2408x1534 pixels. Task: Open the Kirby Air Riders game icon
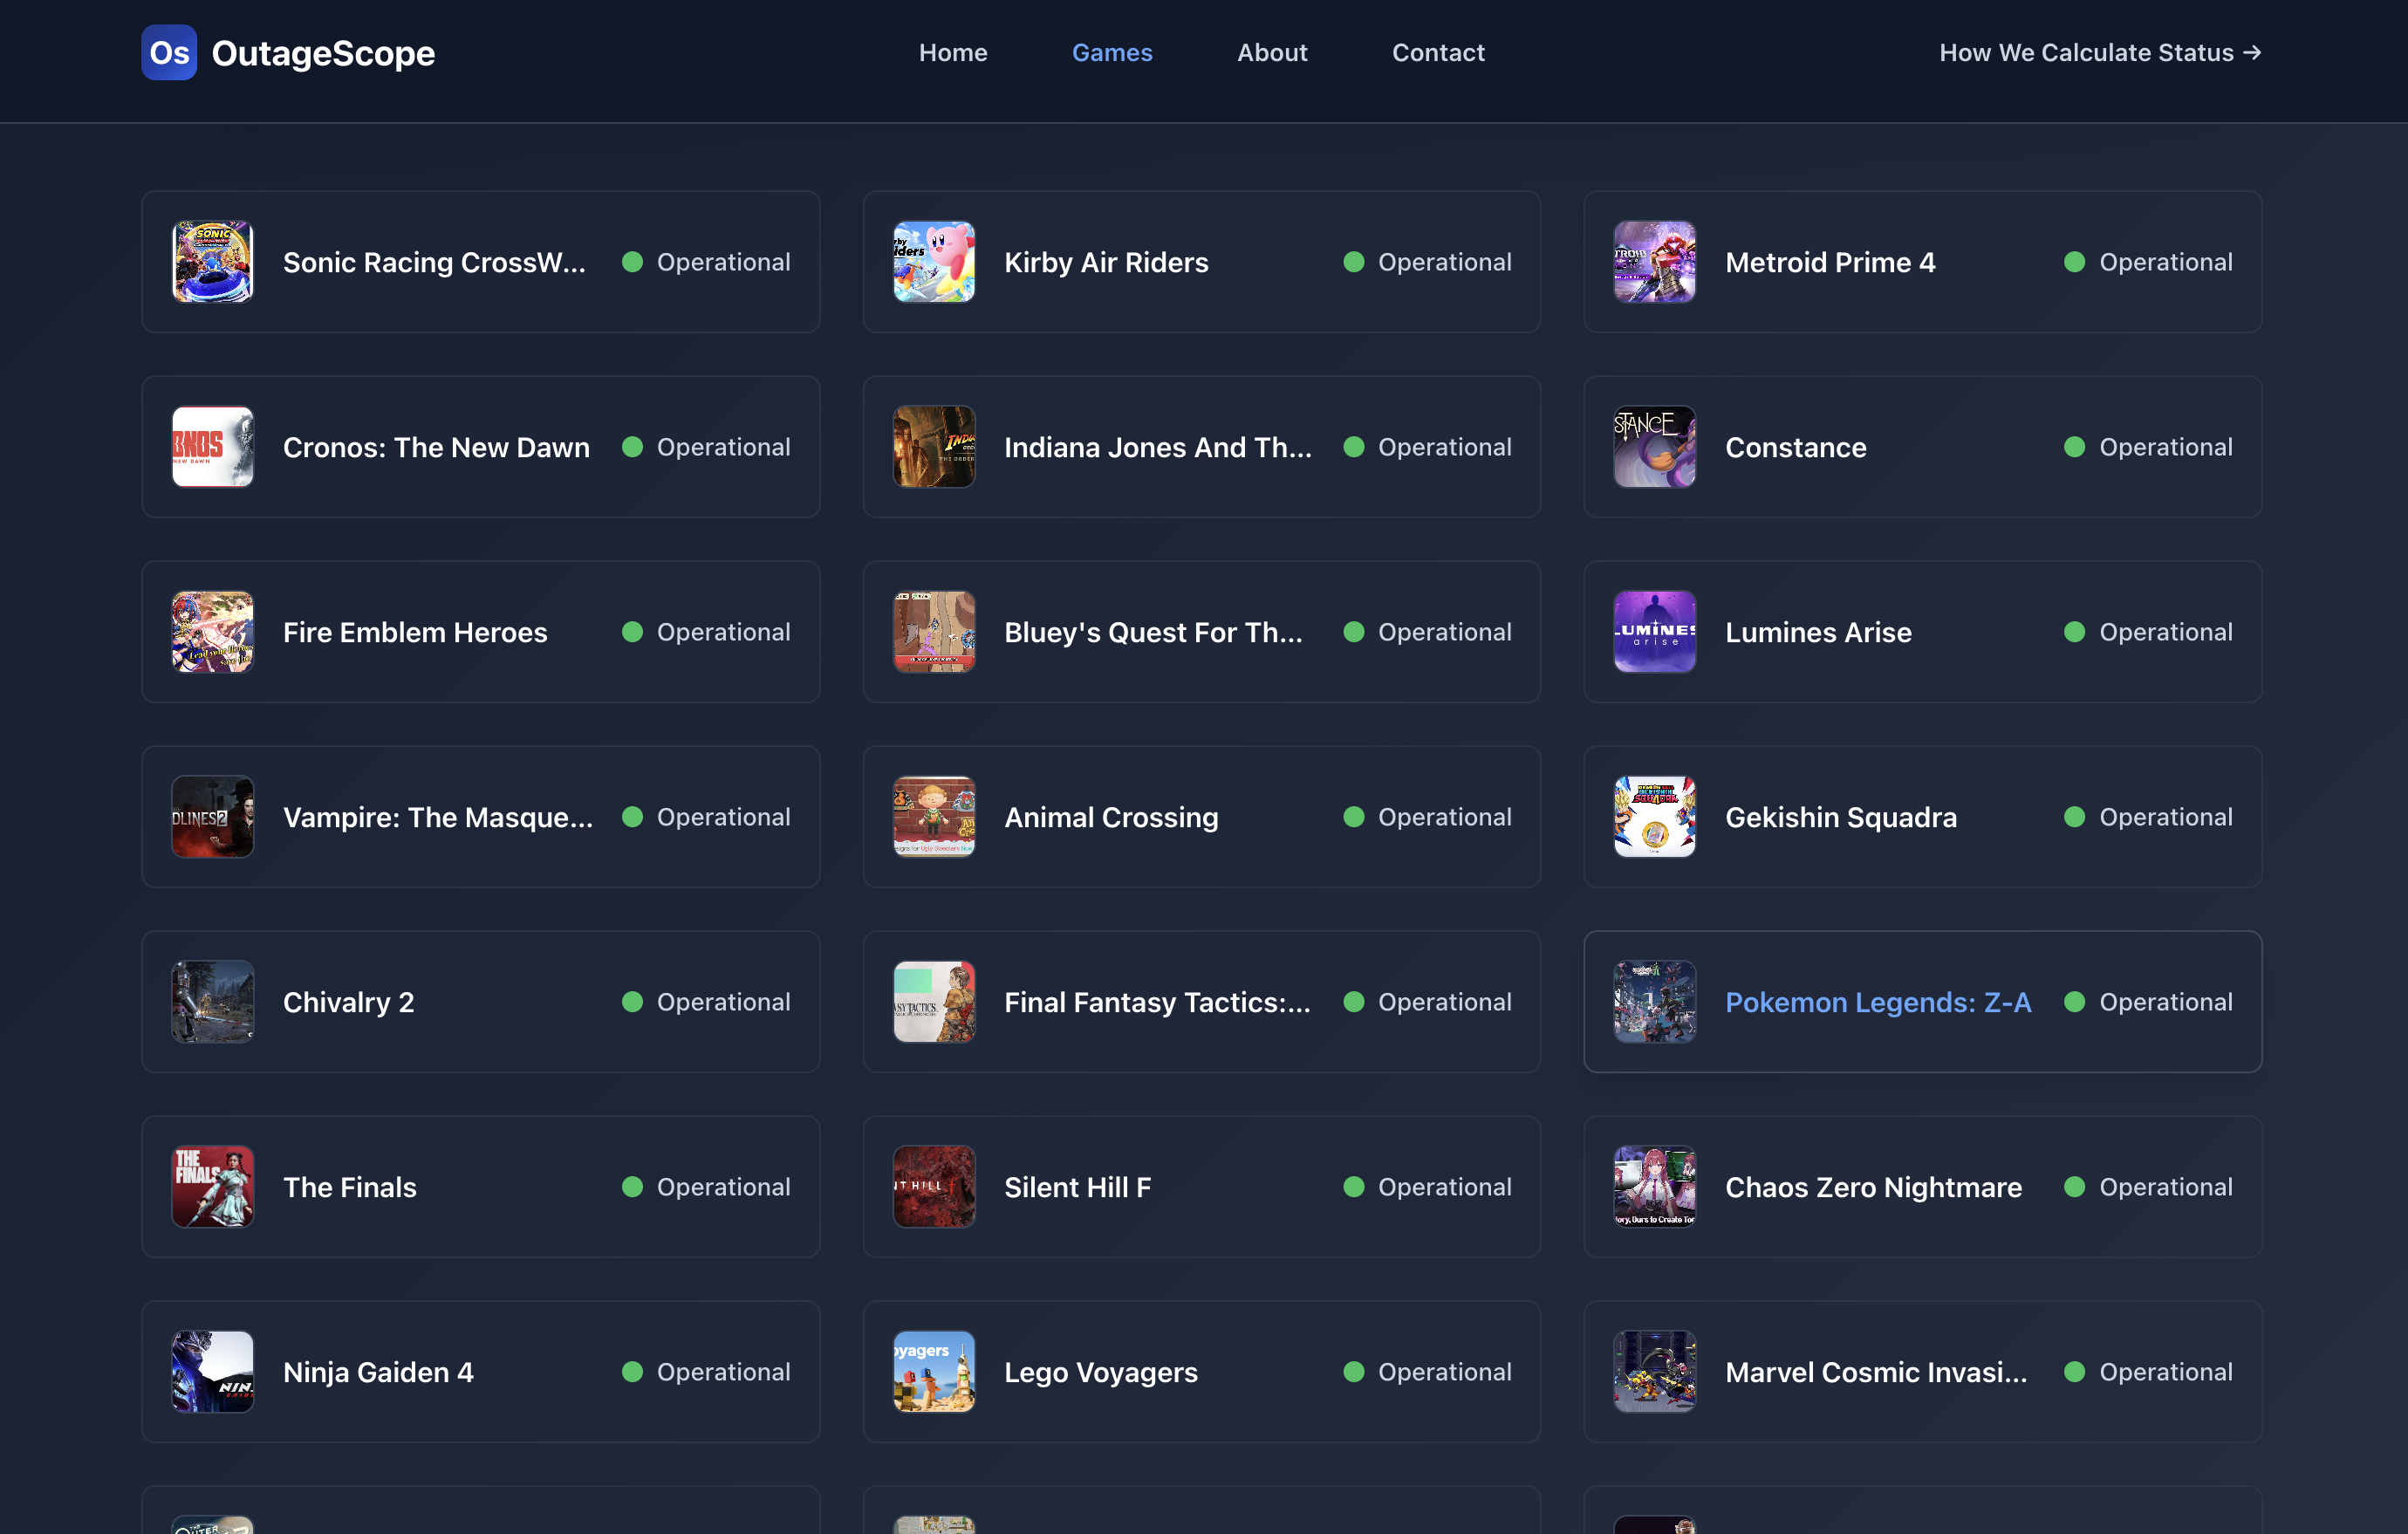tap(933, 262)
